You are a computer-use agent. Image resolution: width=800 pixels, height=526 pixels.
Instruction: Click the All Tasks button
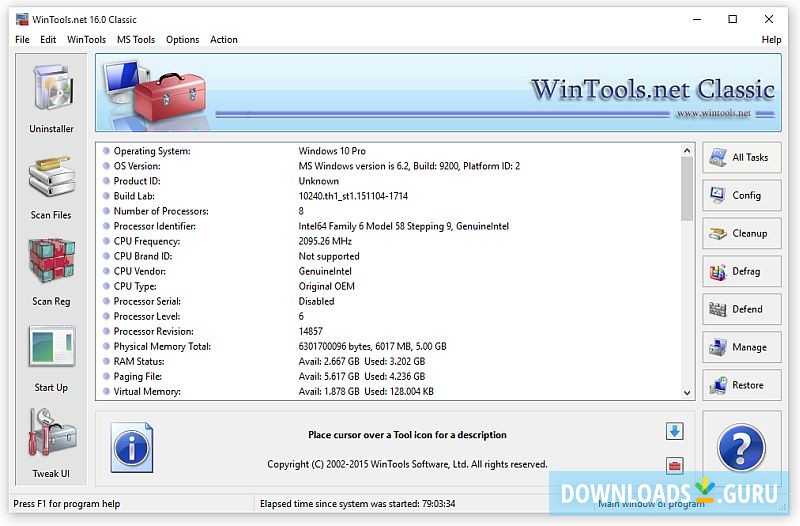[741, 158]
